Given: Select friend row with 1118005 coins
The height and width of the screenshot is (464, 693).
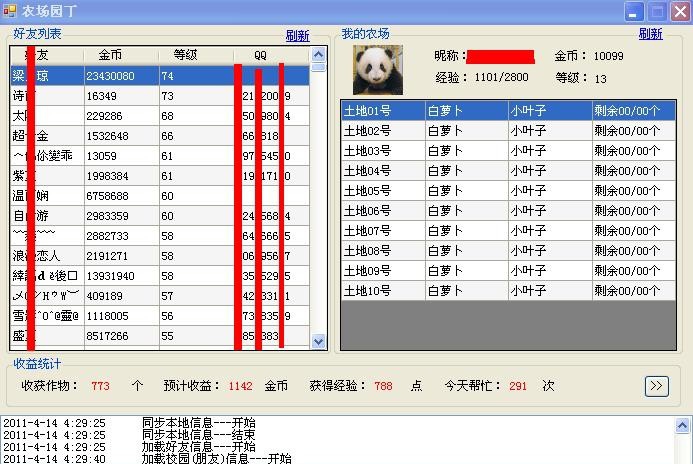Looking at the screenshot, I should 160,316.
